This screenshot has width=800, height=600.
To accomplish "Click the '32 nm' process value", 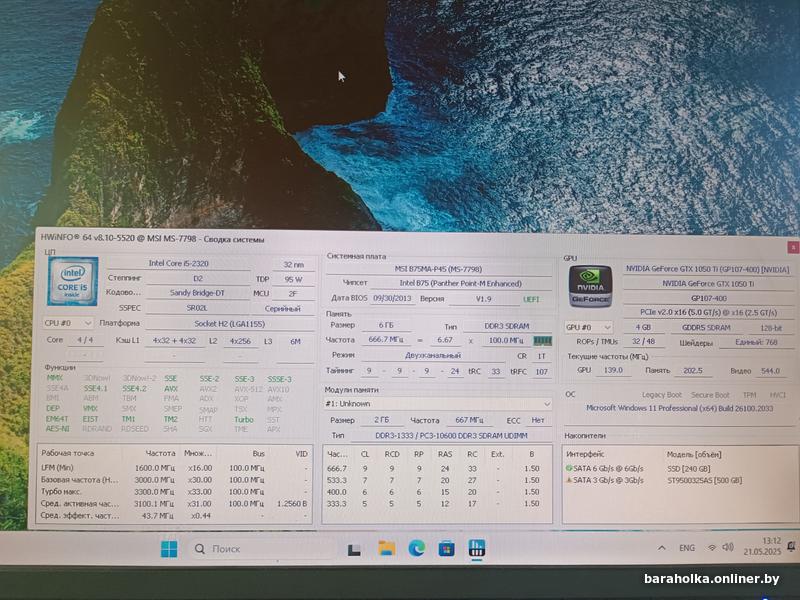I will [293, 264].
